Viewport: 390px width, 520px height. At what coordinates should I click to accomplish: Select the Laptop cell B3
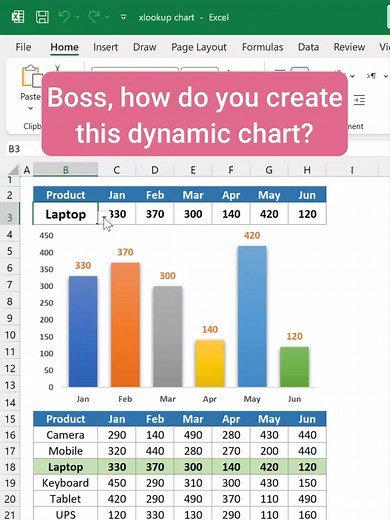[x=65, y=214]
